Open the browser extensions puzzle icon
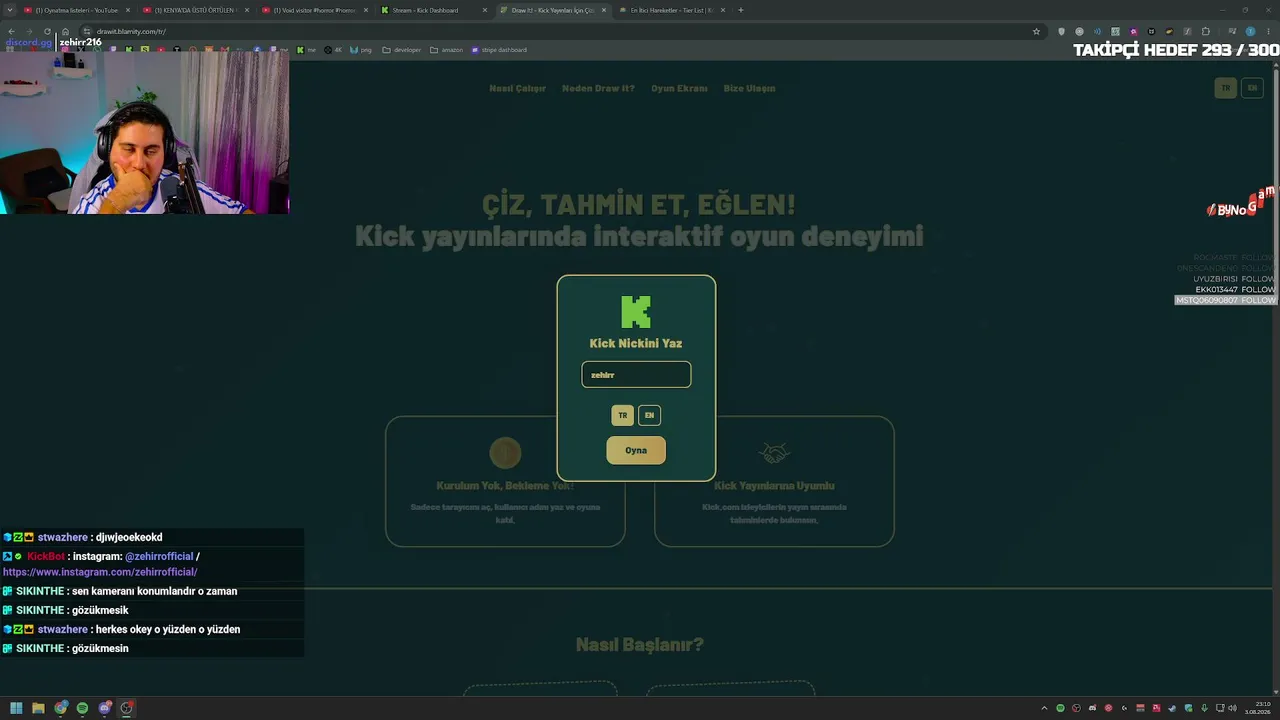Image resolution: width=1280 pixels, height=720 pixels. tap(1205, 31)
